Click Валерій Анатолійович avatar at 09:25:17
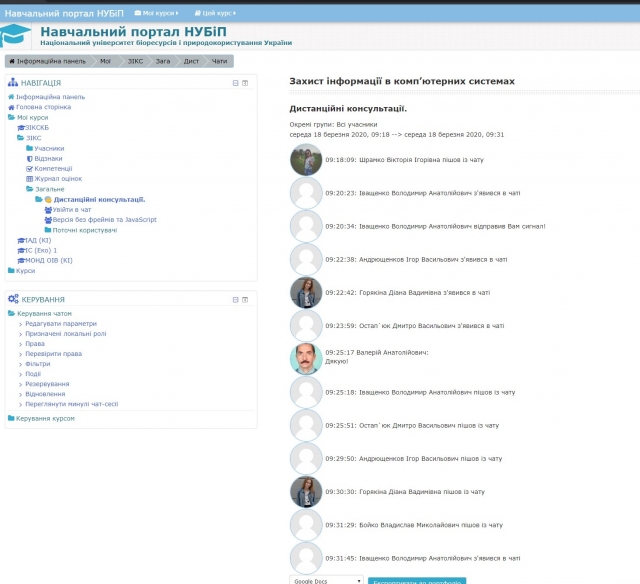This screenshot has height=584, width=640. 306,359
